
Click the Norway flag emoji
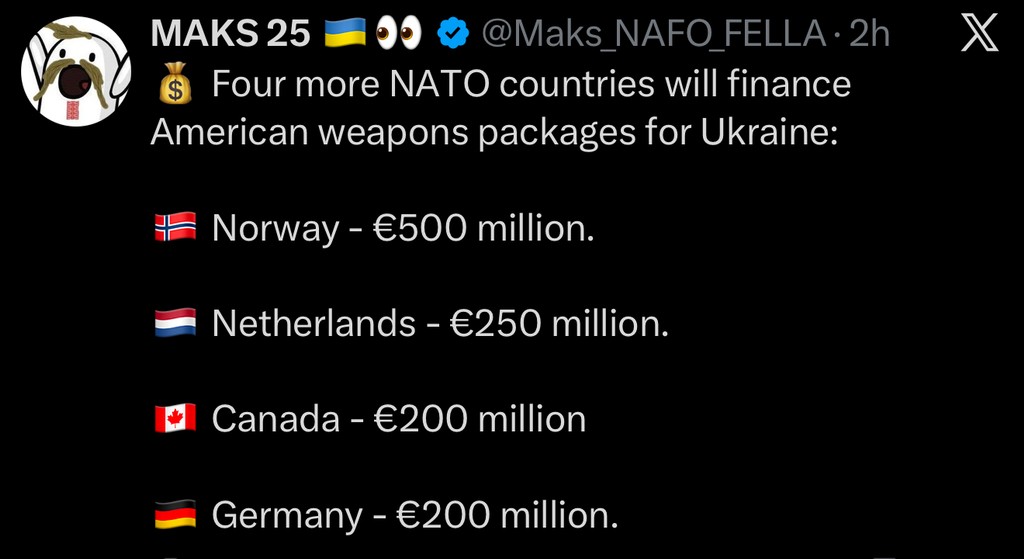tap(174, 229)
